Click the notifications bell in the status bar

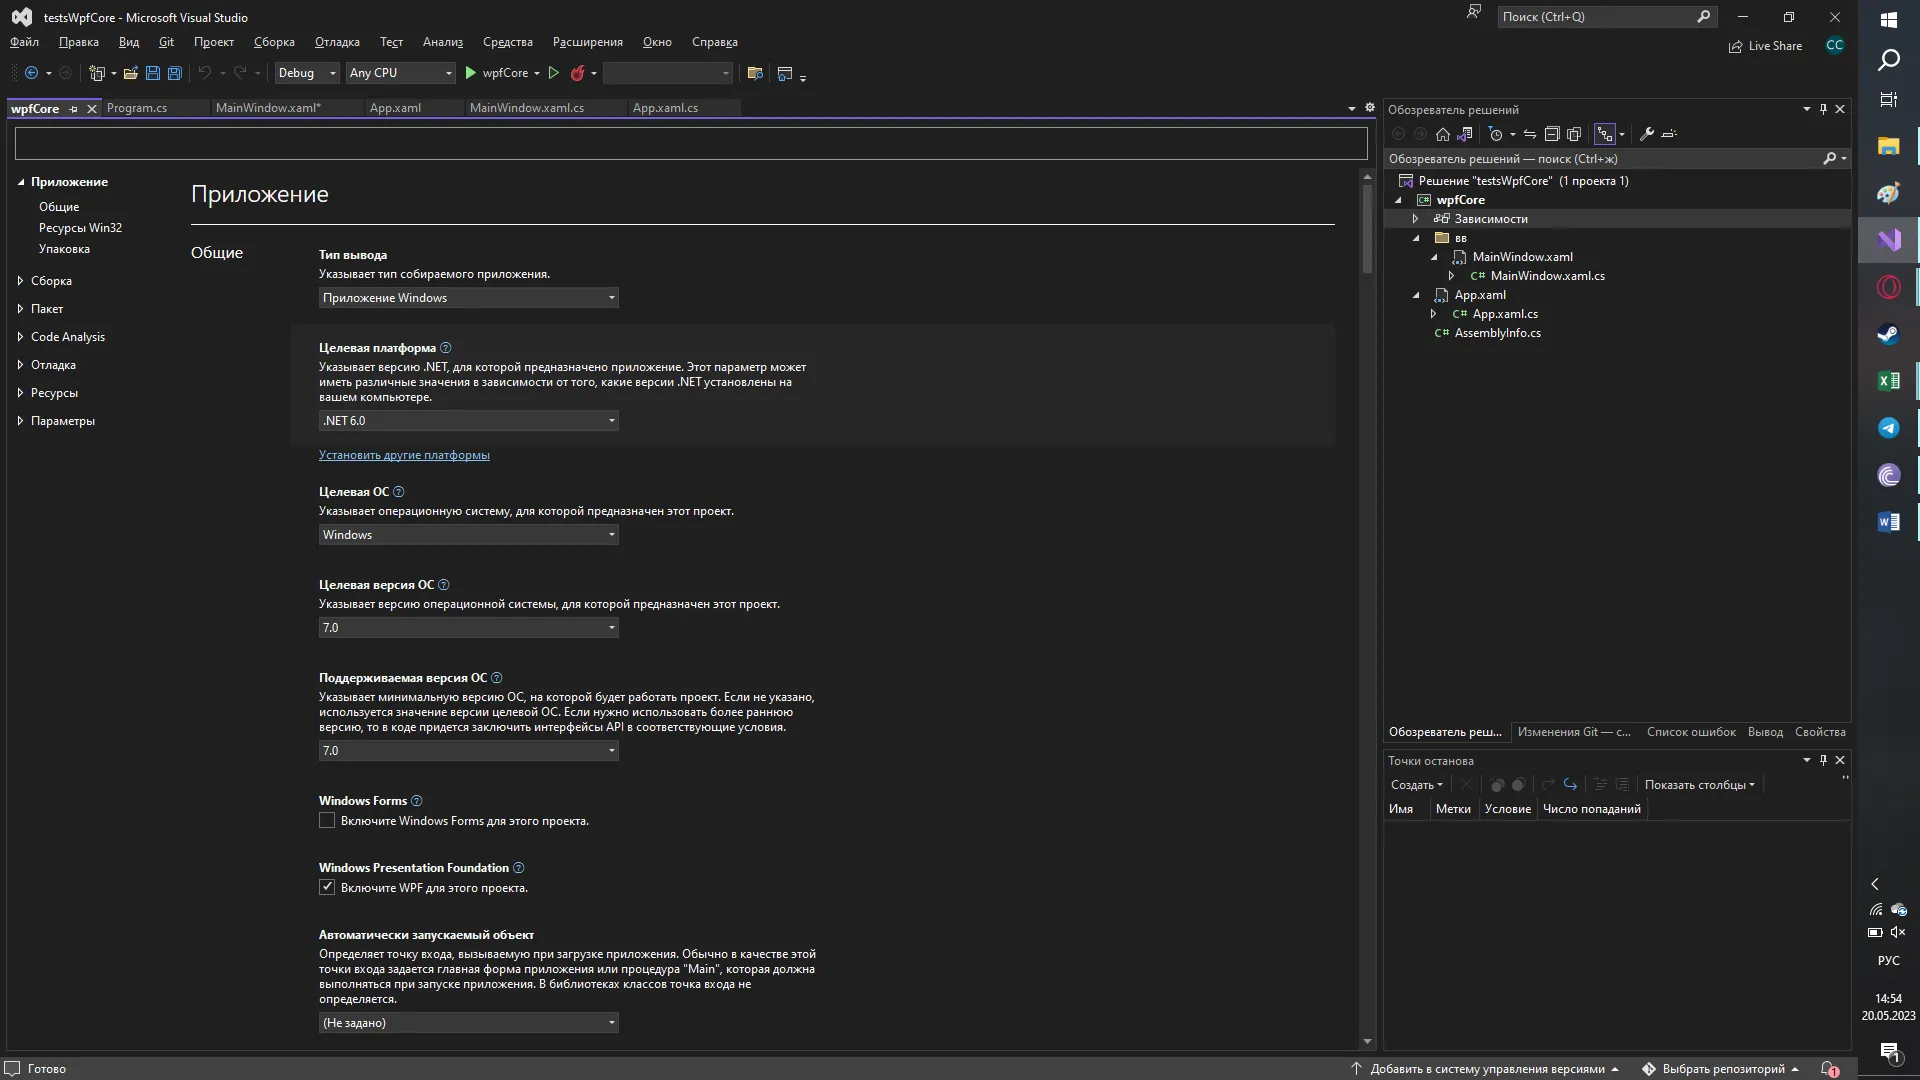(1829, 1069)
